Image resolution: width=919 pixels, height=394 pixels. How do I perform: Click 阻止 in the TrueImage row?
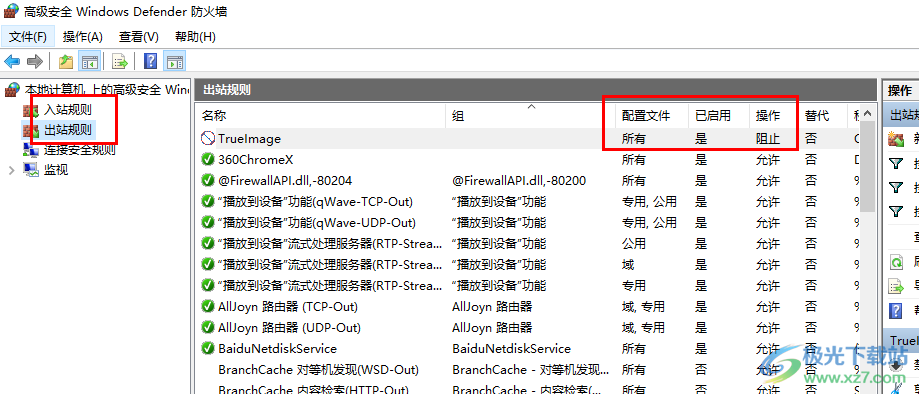pyautogui.click(x=768, y=139)
